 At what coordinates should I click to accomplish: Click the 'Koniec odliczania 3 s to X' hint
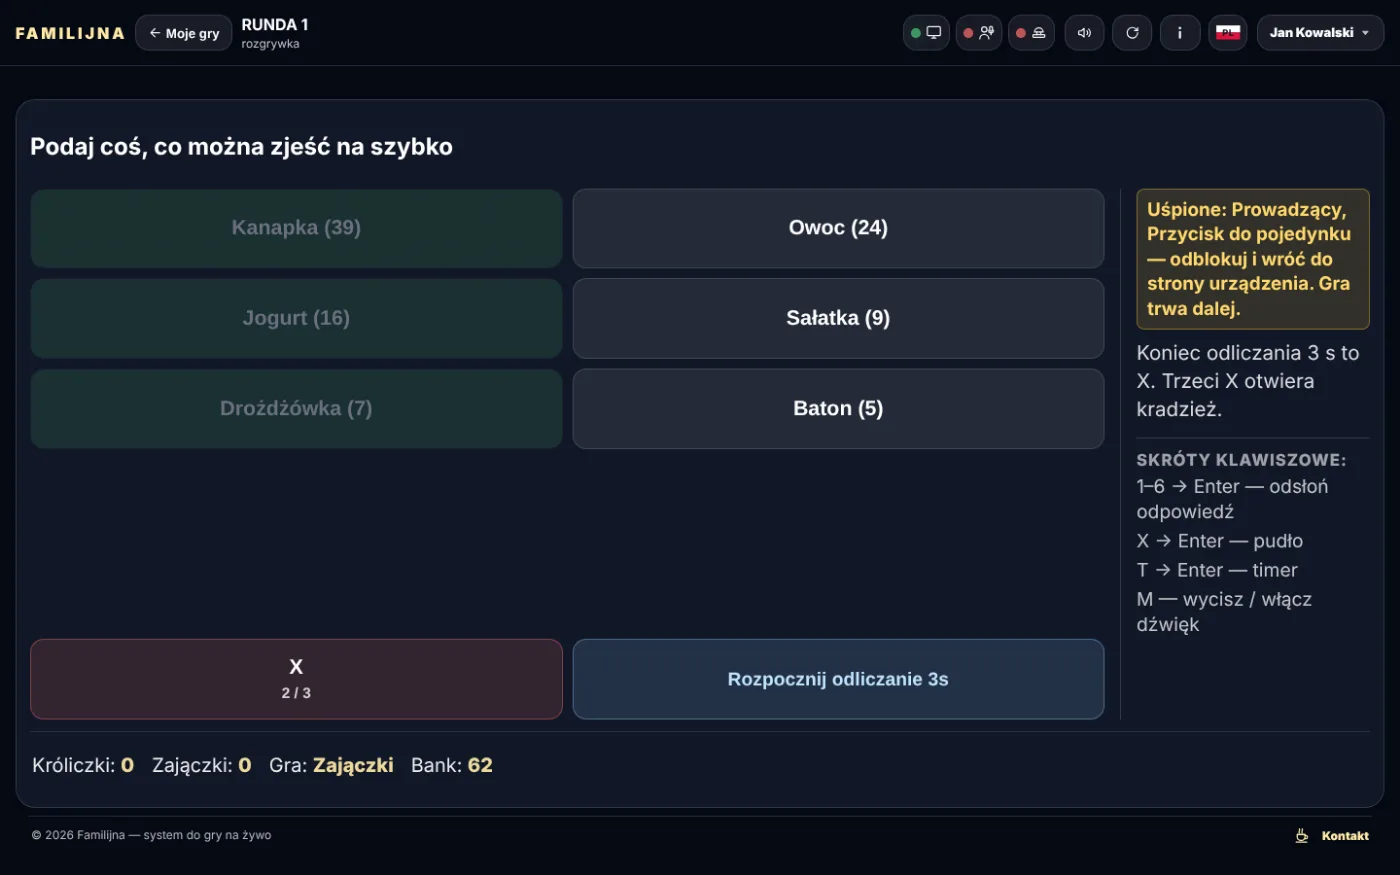[x=1248, y=381]
